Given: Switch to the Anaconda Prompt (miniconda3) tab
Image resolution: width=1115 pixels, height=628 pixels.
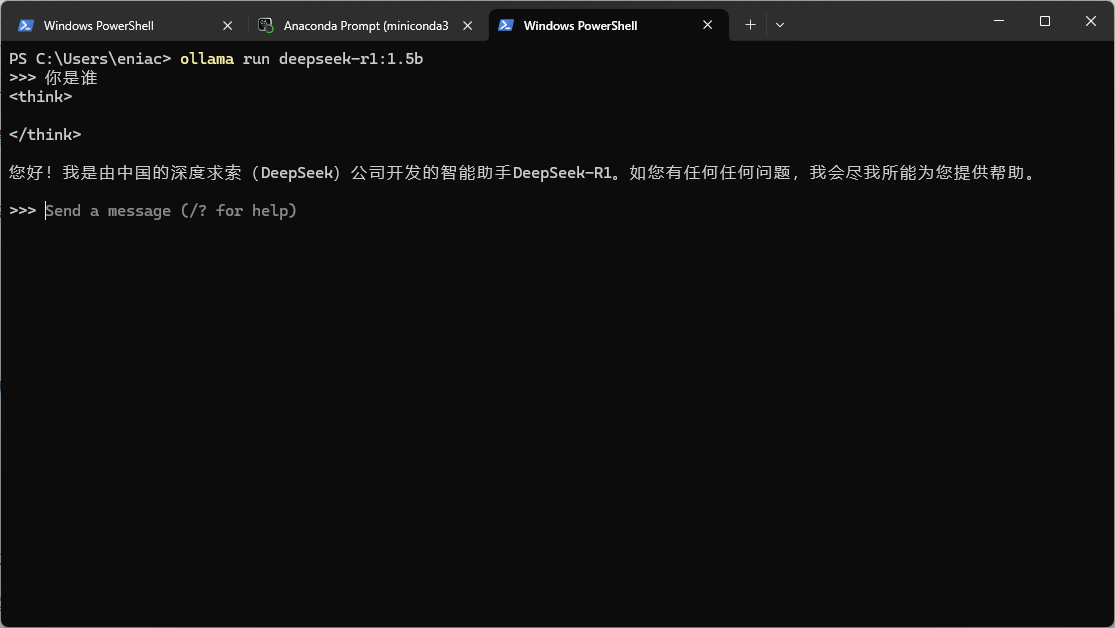Looking at the screenshot, I should click(x=365, y=25).
